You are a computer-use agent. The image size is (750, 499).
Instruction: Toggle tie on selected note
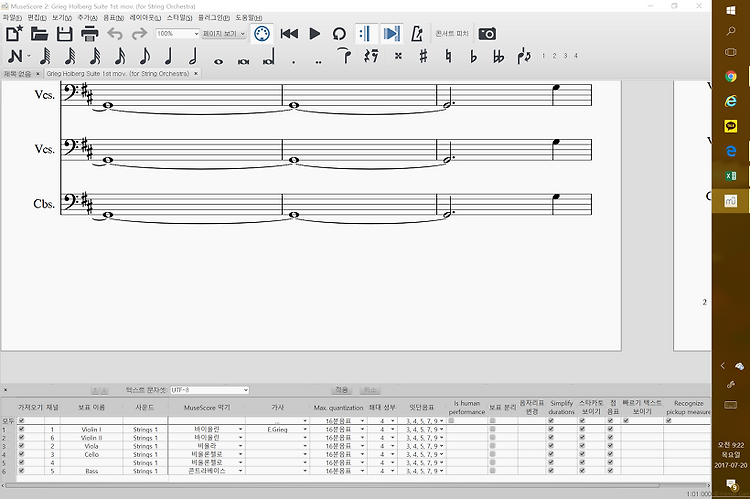click(x=344, y=55)
